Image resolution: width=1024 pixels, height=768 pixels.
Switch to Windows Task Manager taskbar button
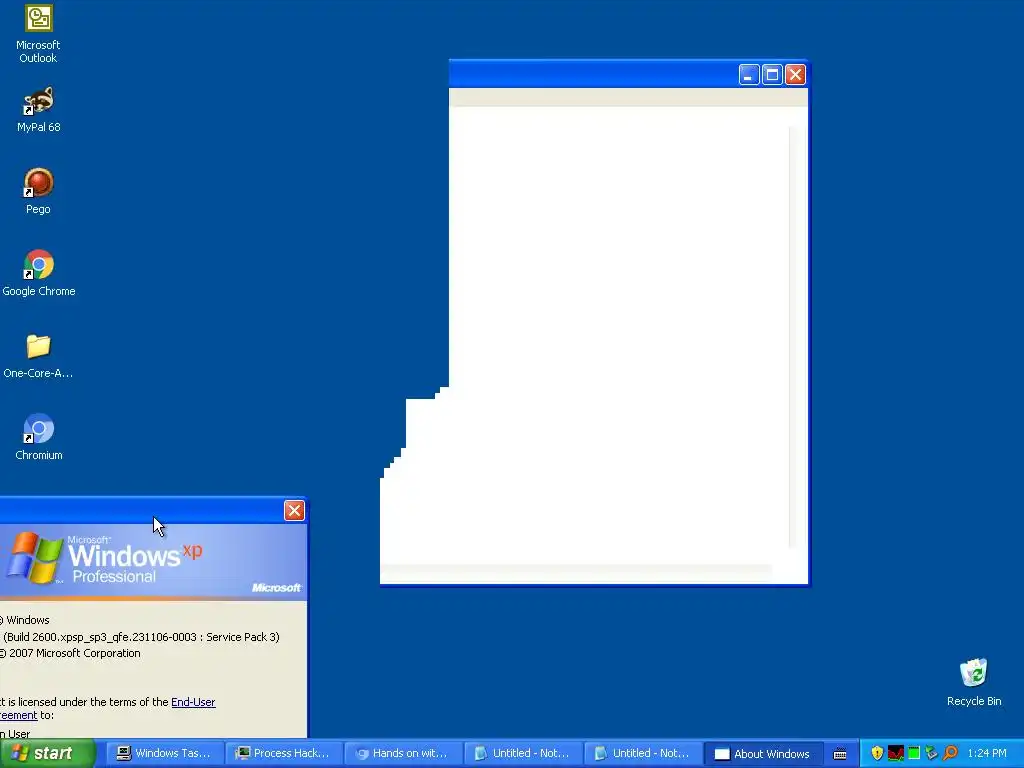tap(164, 753)
